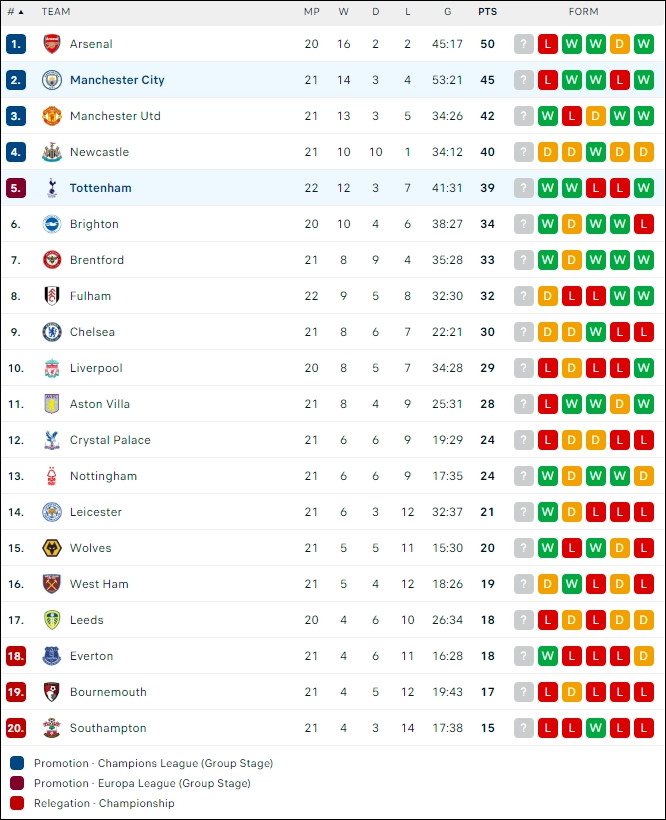Click the FORM column header
Viewport: 666px width, 820px height.
pyautogui.click(x=583, y=12)
